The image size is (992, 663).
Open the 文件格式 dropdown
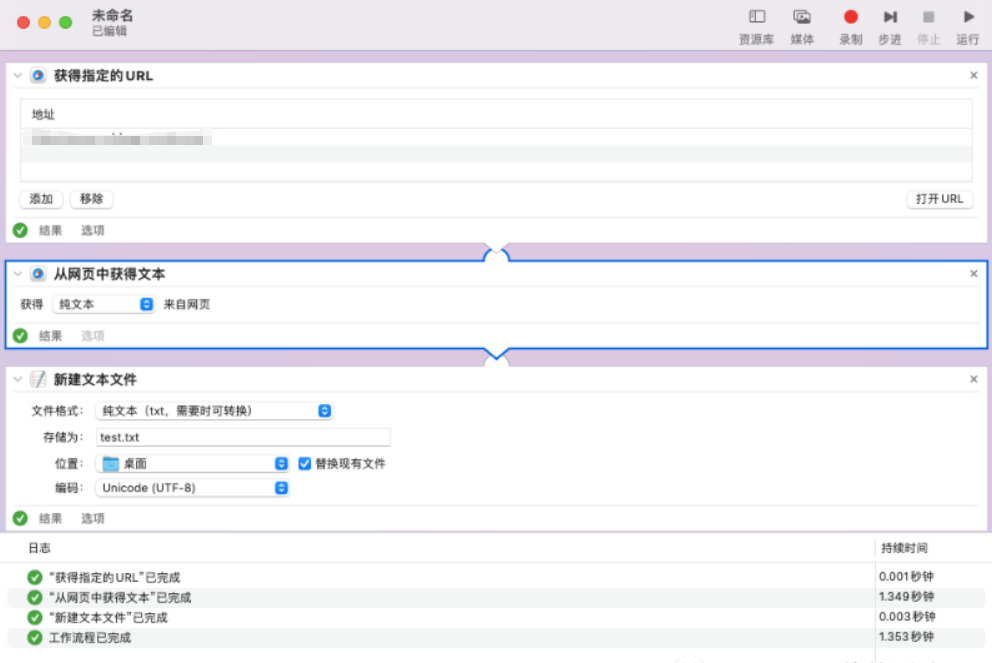click(214, 411)
